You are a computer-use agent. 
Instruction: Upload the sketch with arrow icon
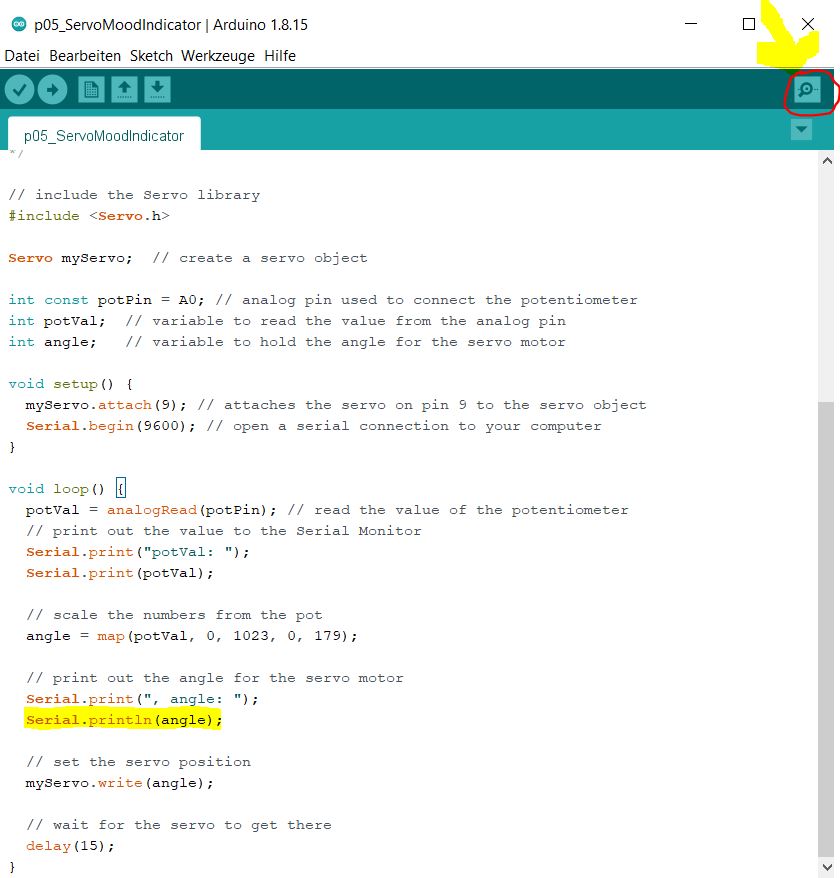coord(53,90)
